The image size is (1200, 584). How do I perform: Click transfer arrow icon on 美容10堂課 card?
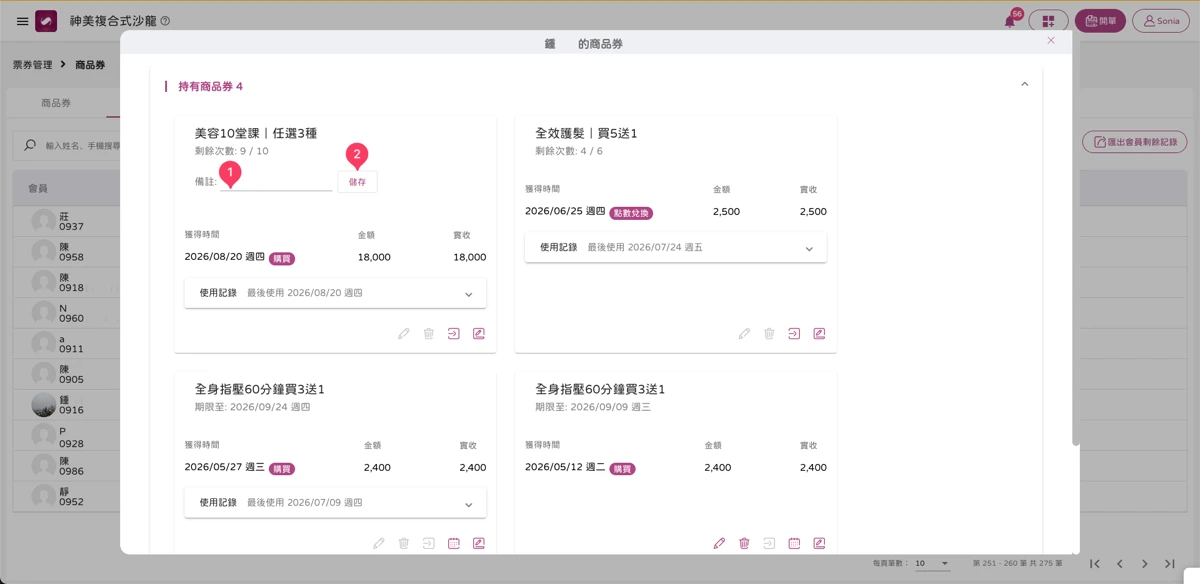(454, 334)
